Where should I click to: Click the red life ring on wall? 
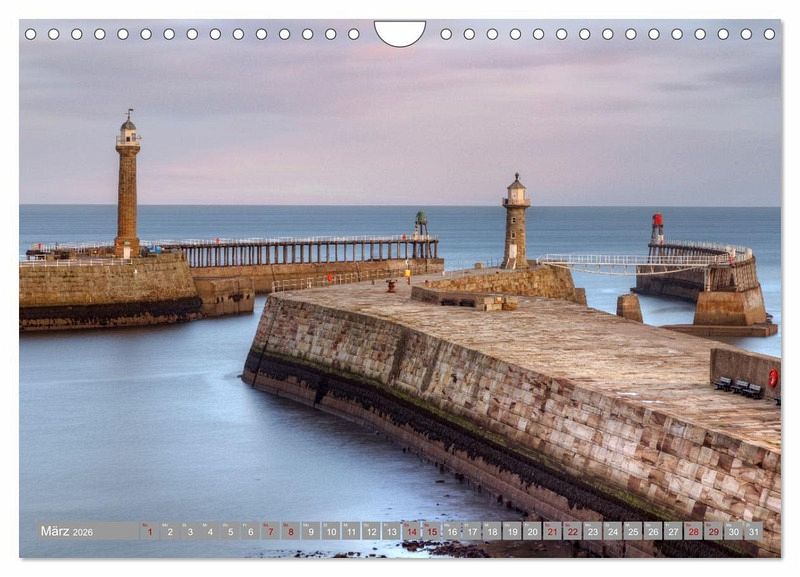tap(773, 378)
